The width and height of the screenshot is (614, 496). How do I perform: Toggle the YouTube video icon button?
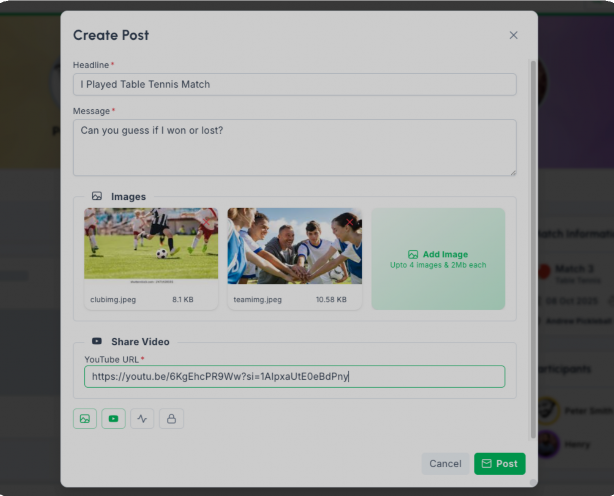(x=113, y=419)
